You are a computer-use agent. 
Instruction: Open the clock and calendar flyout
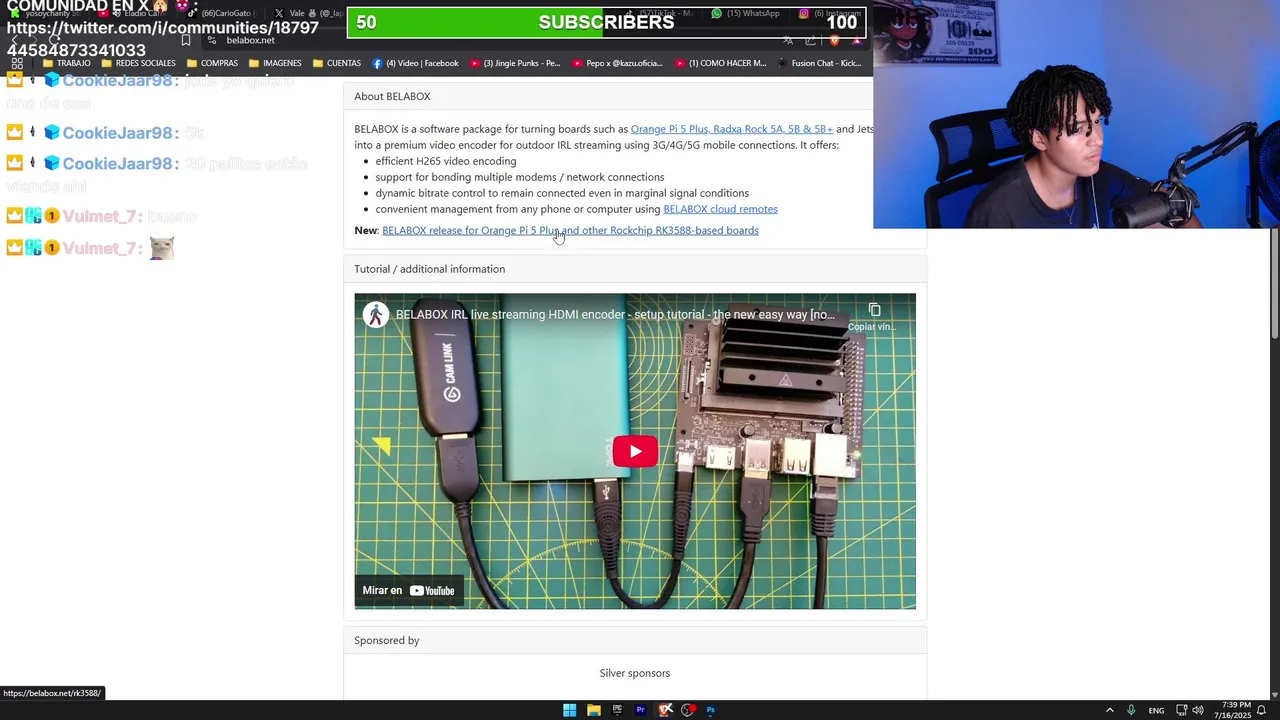point(1234,710)
